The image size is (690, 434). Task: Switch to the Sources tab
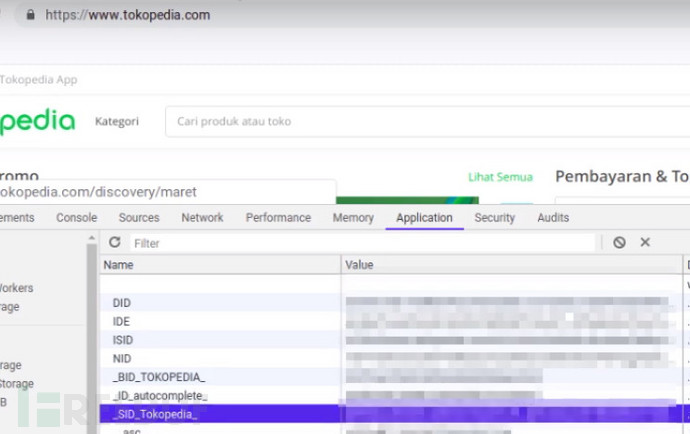point(139,217)
